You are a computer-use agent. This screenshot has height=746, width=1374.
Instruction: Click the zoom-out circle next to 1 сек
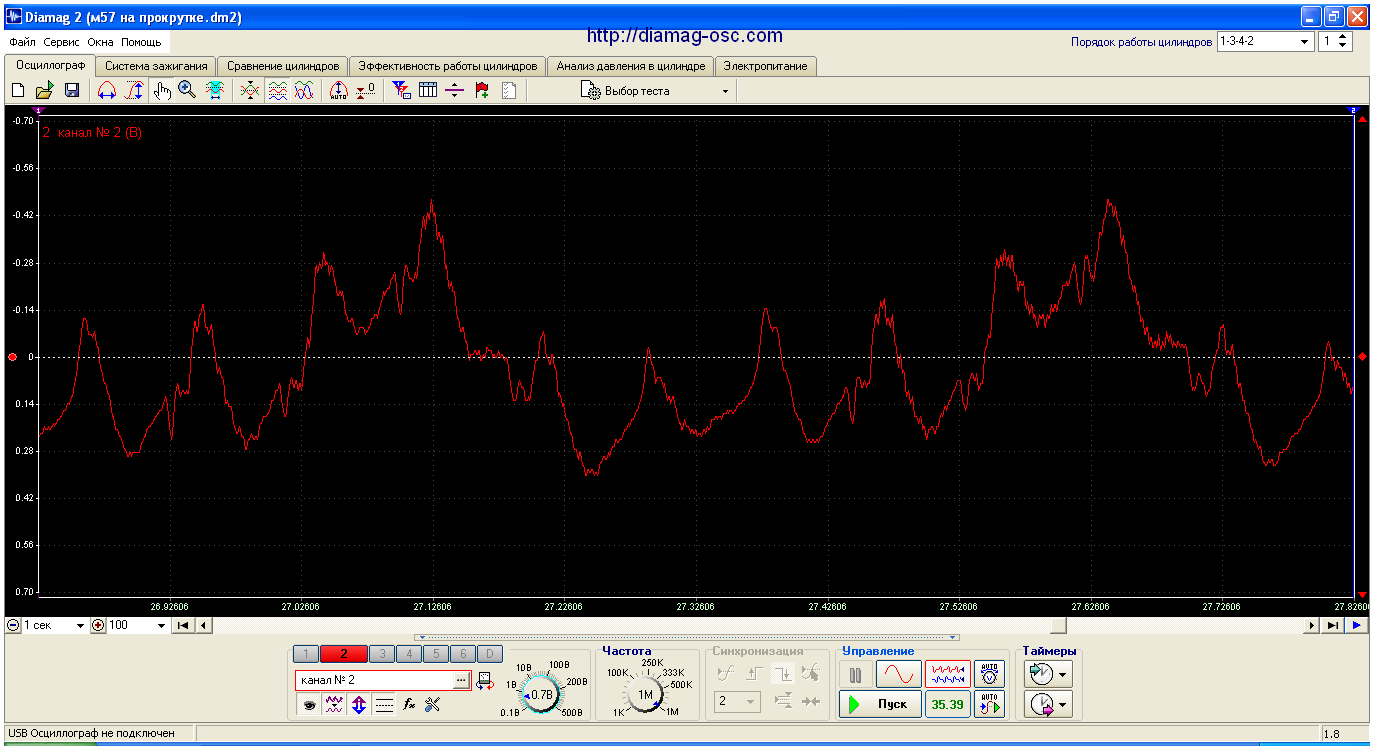[13, 625]
